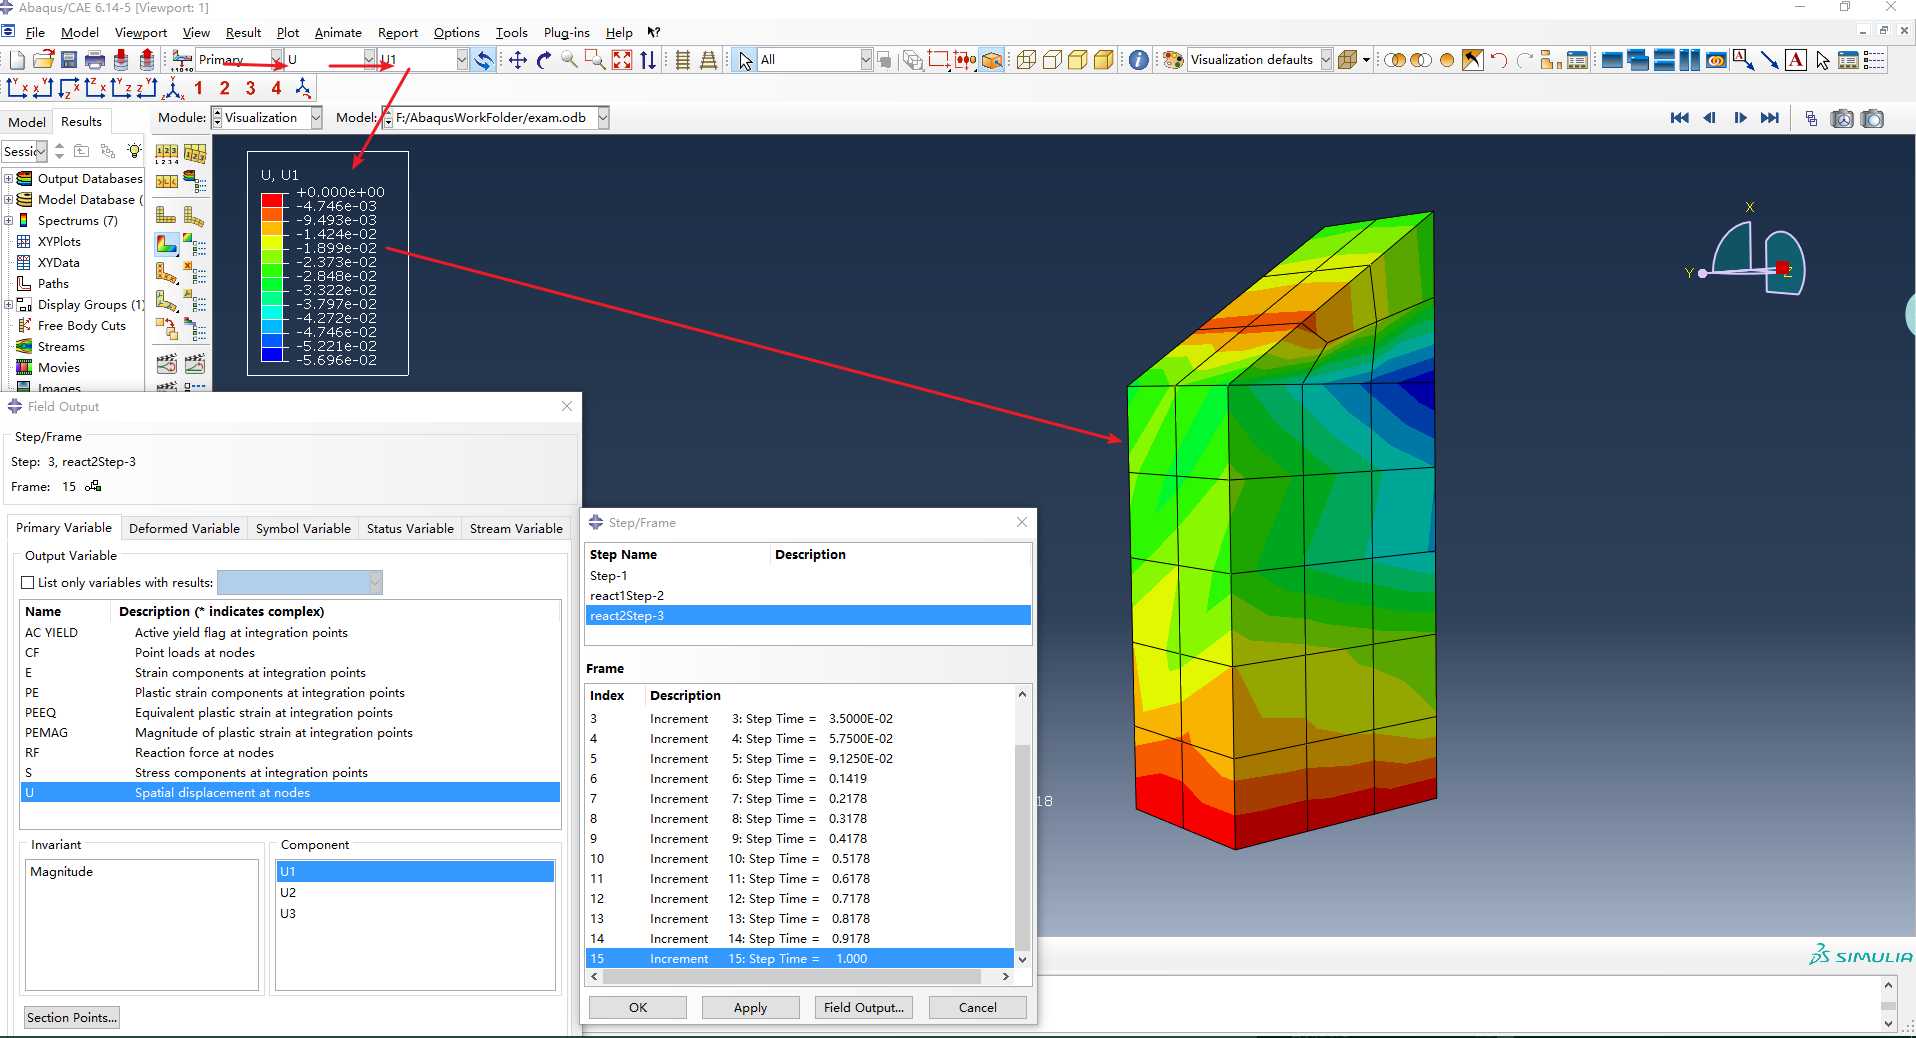The image size is (1916, 1038).
Task: Open the Module Visualization dropdown
Action: [x=316, y=118]
